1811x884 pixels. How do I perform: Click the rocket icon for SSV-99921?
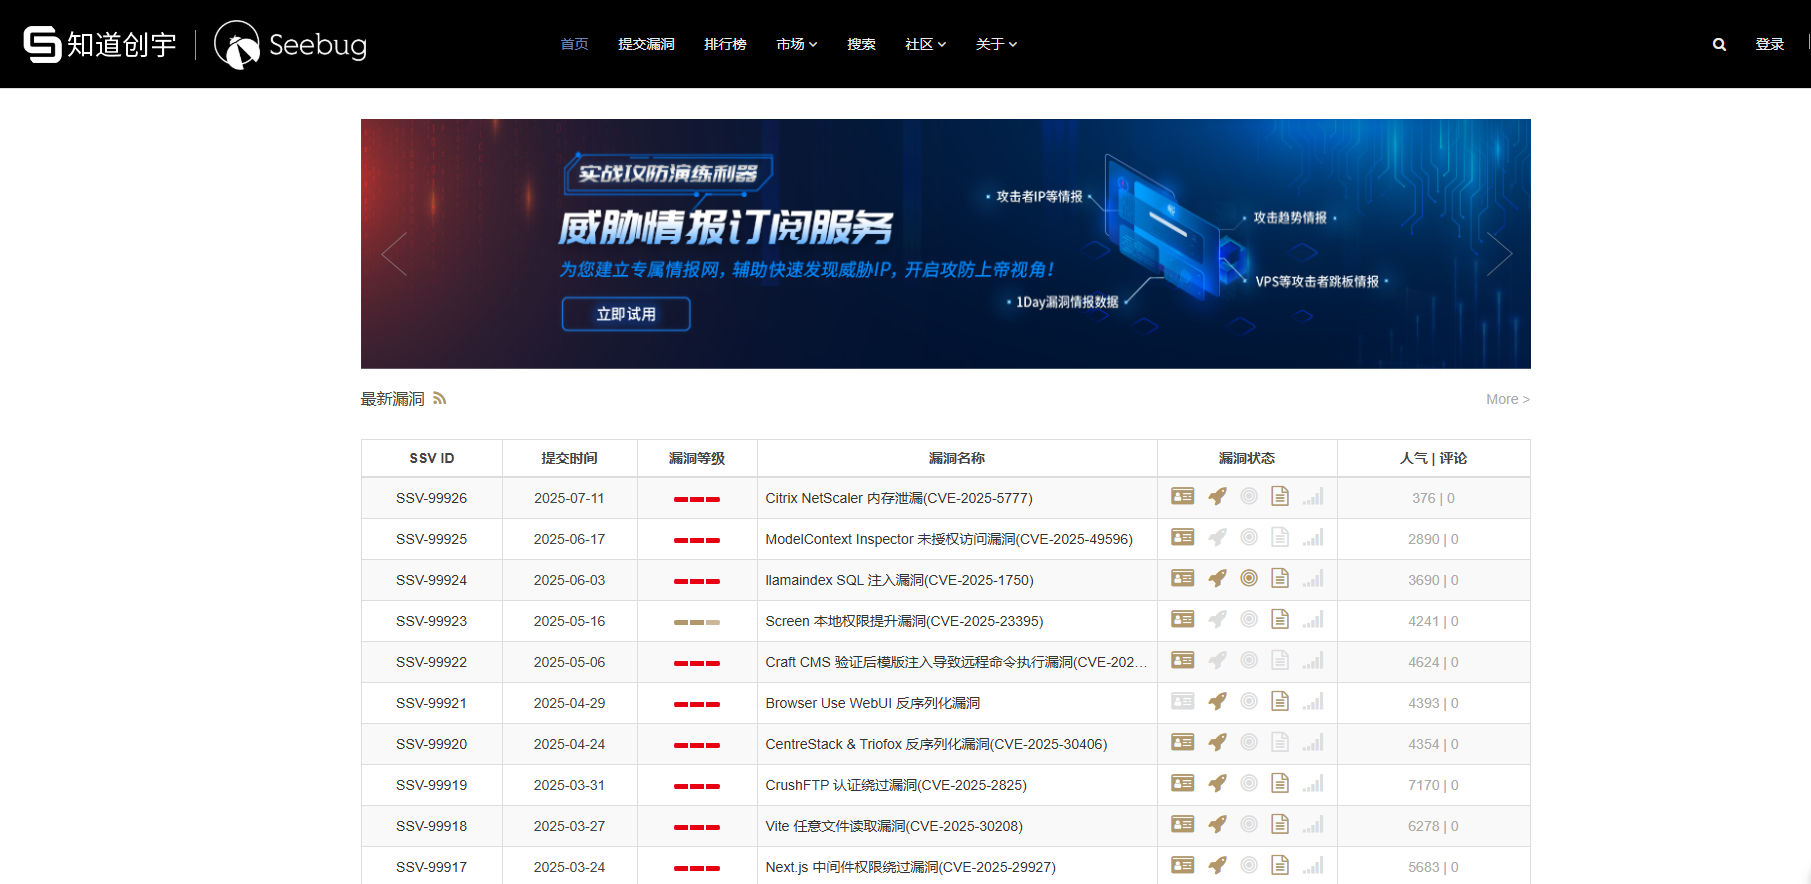pos(1217,702)
